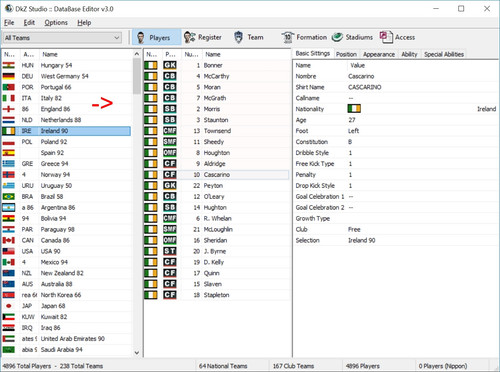Select the New Zealand 82 team row

(x=67, y=273)
